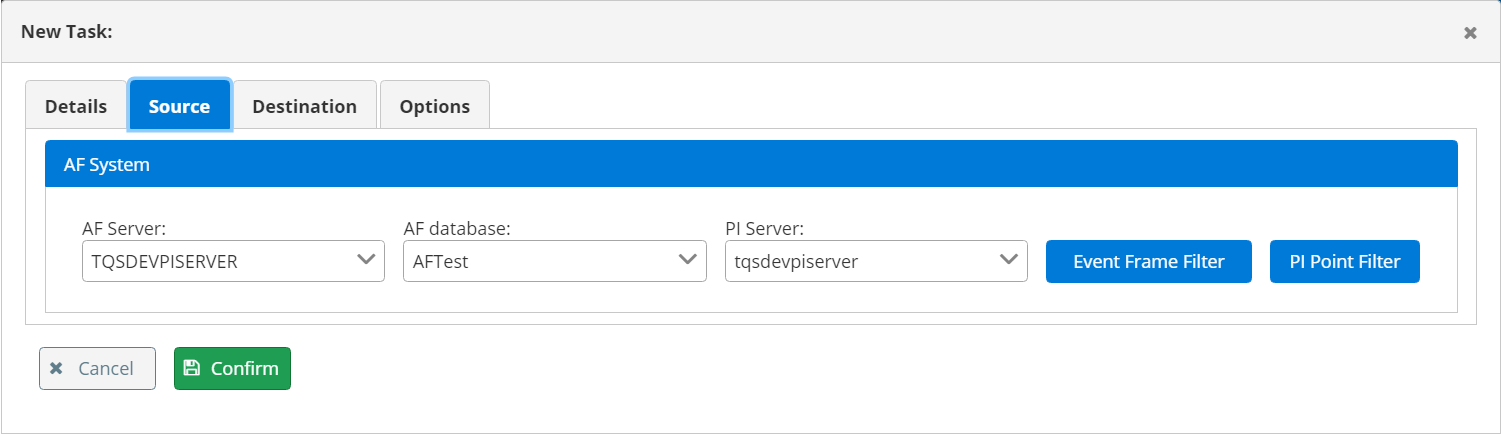Go to the Options tab

tap(434, 106)
